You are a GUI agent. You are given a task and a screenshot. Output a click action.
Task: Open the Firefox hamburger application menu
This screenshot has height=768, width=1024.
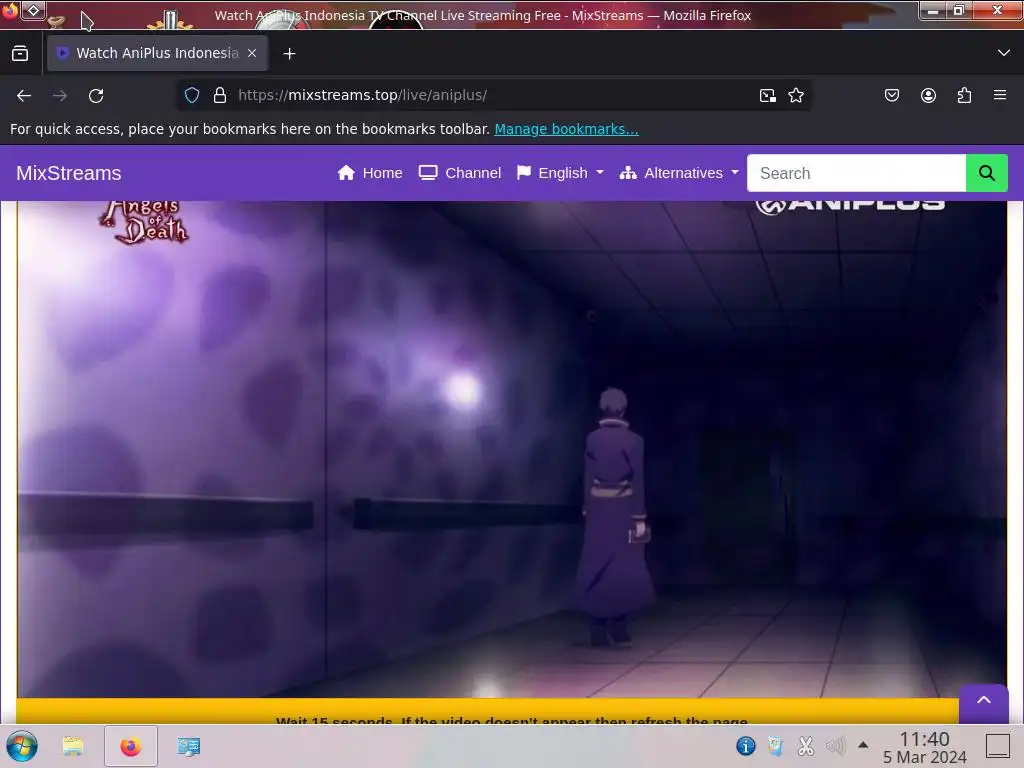tap(1000, 95)
